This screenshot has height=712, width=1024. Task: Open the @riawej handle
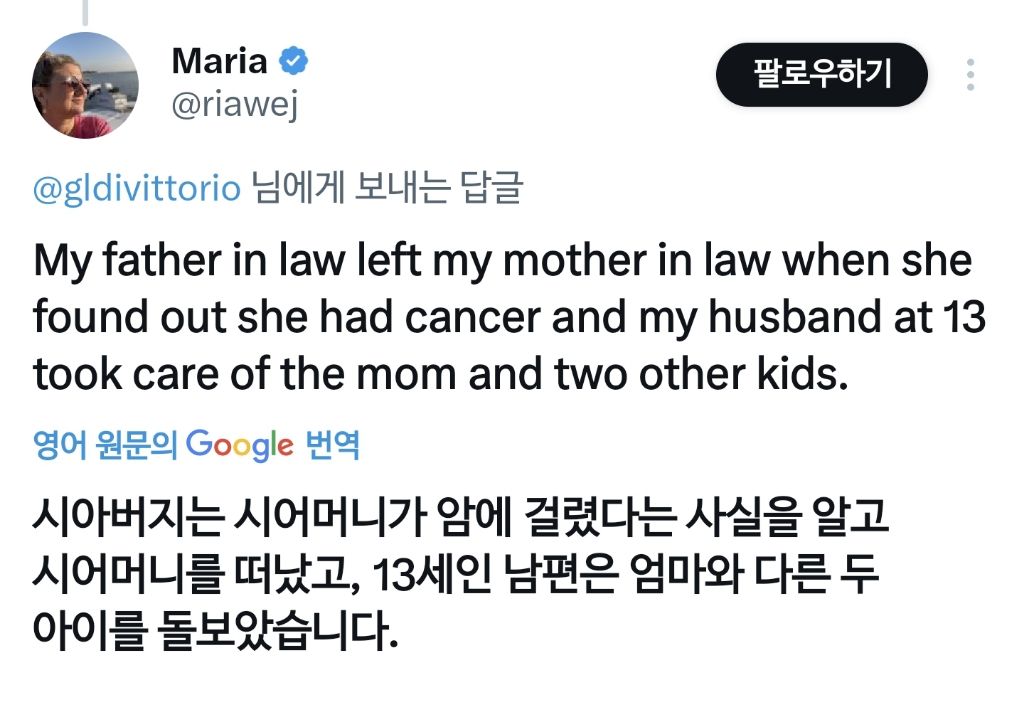click(x=234, y=104)
